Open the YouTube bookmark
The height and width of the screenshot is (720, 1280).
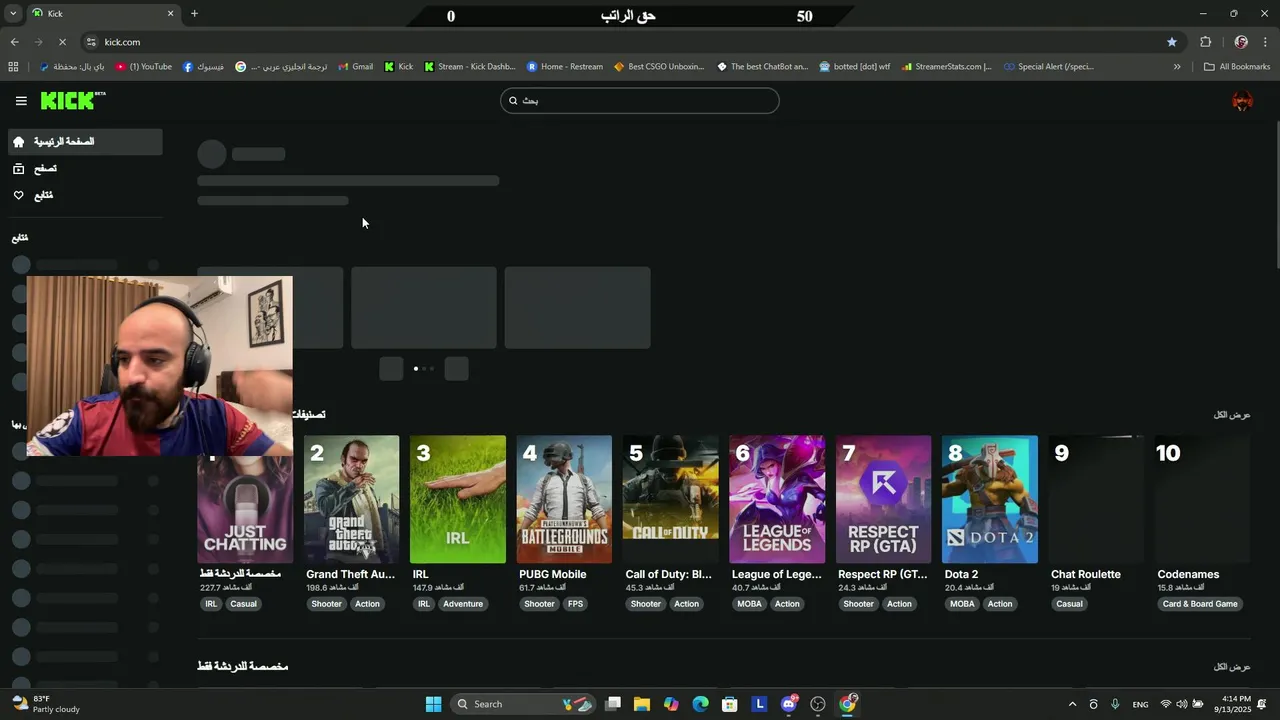(144, 67)
